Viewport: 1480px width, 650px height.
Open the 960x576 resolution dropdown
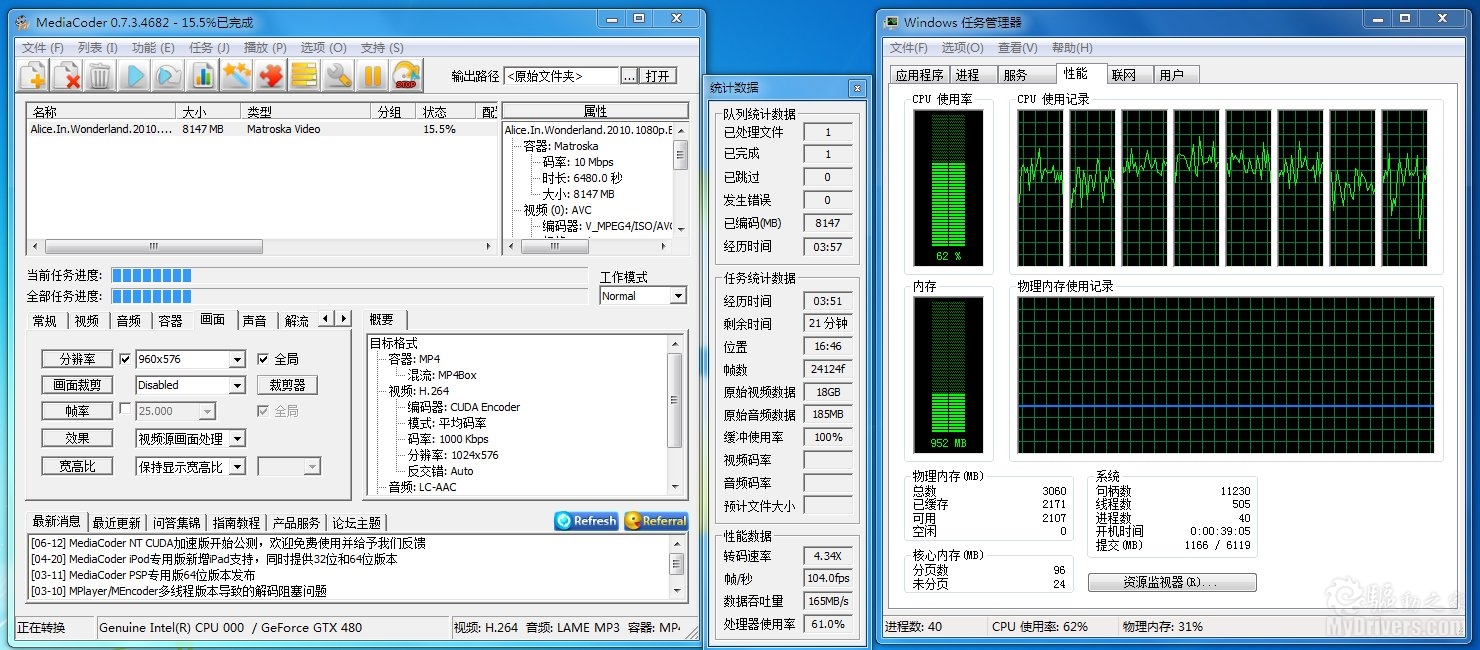(237, 359)
